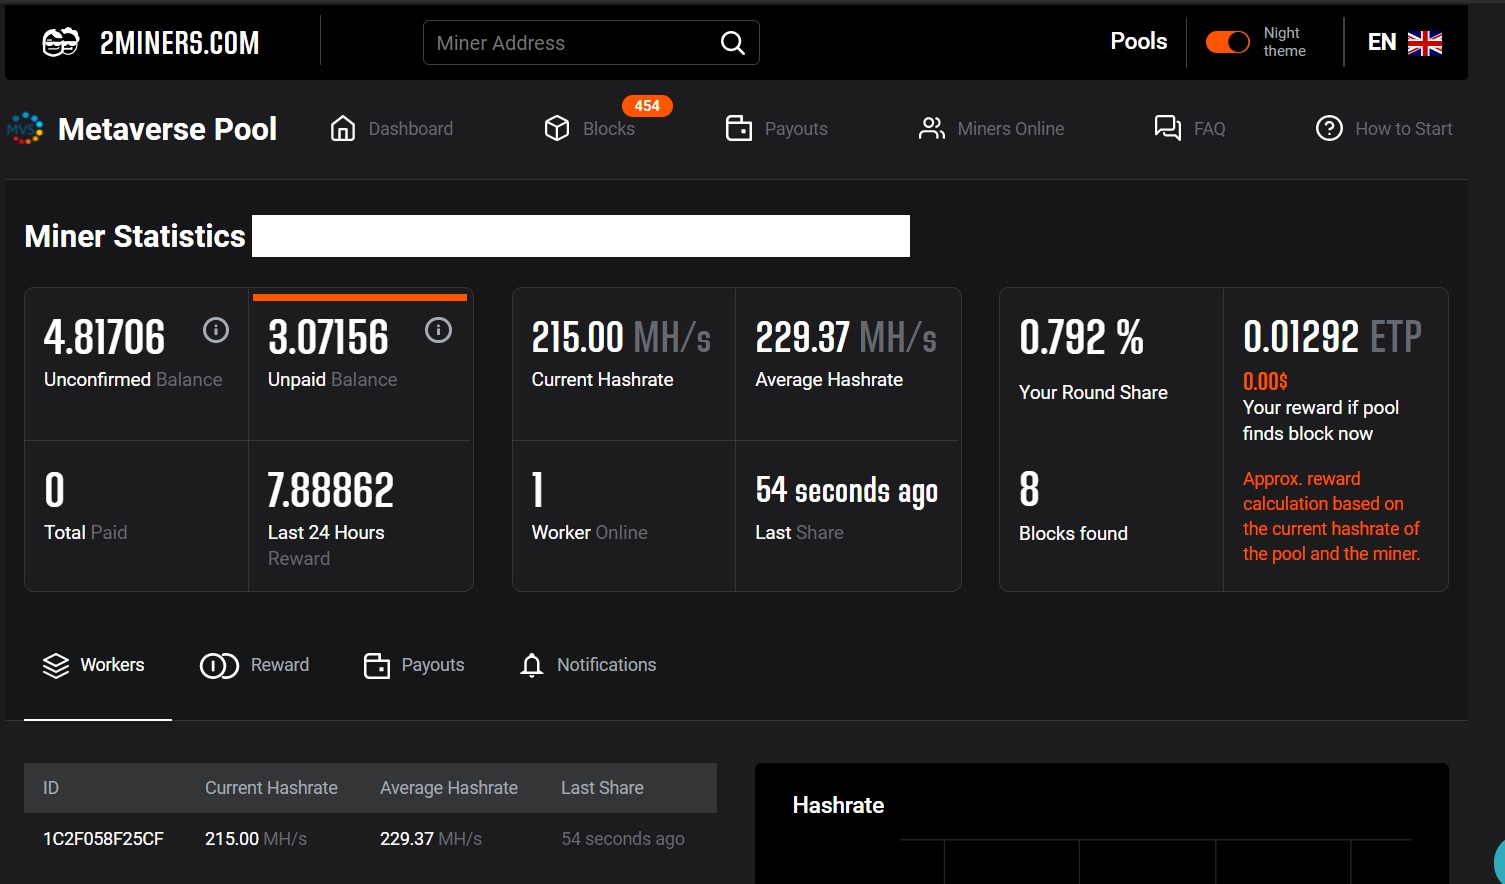Click the 454 blocks badge
Viewport: 1505px width, 884px height.
[647, 106]
